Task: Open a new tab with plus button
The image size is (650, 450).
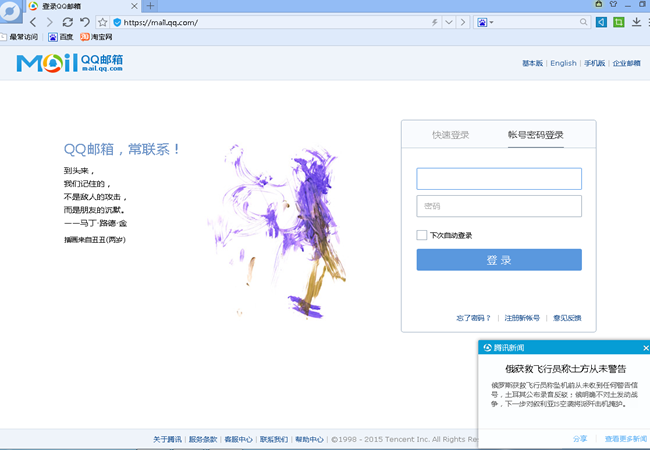Action: point(150,6)
